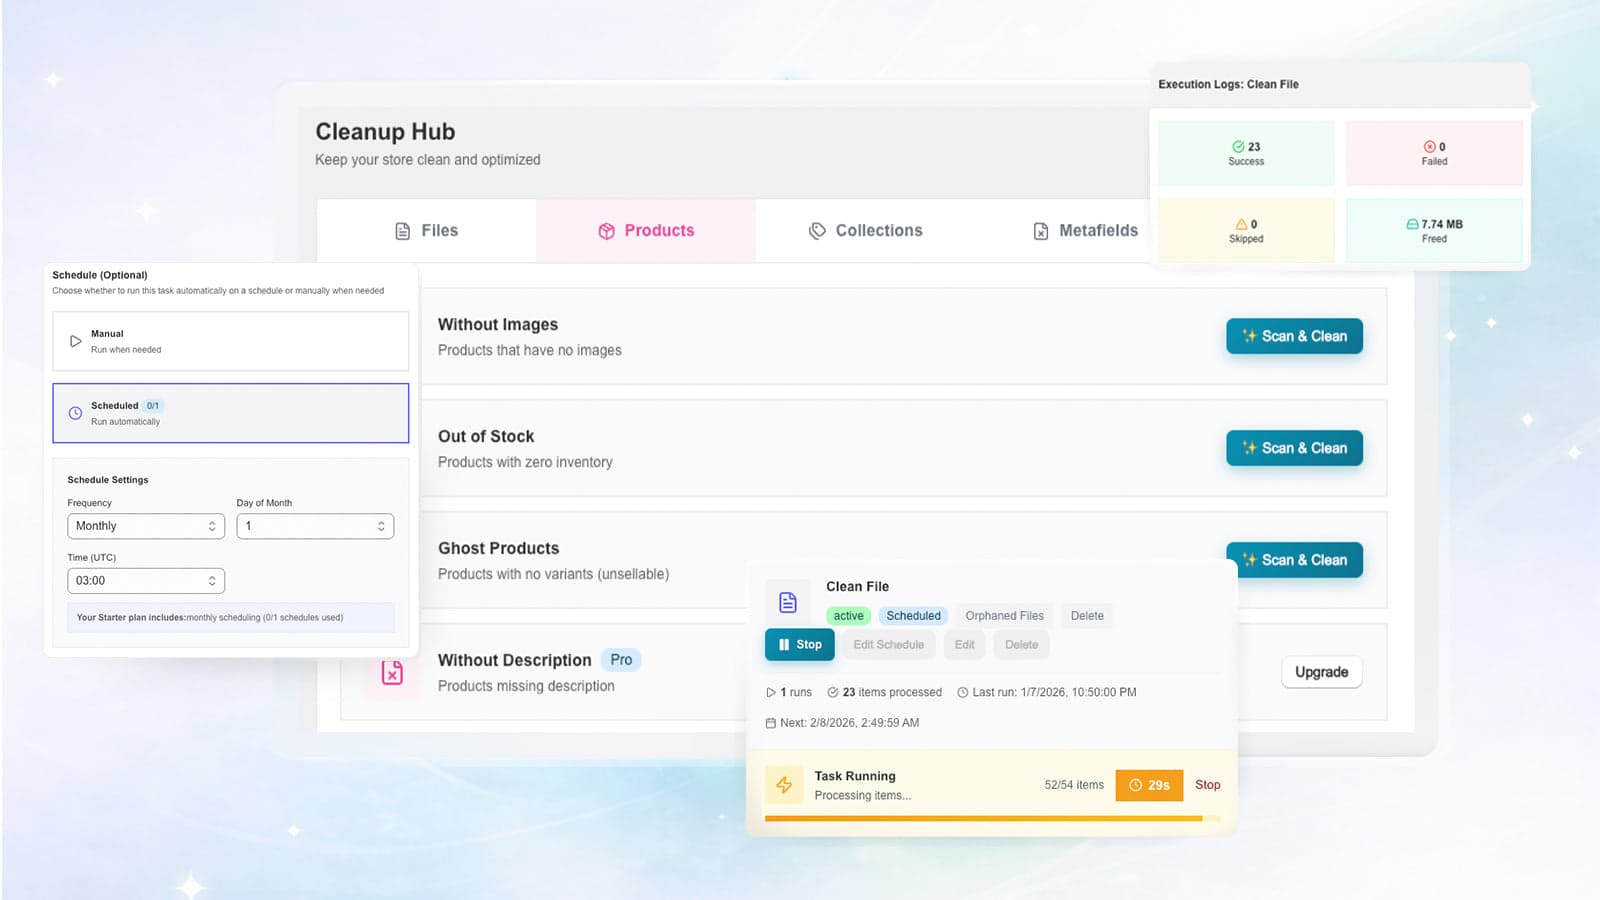Open the Frequency Monthly dropdown
This screenshot has width=1600, height=900.
[x=146, y=526]
